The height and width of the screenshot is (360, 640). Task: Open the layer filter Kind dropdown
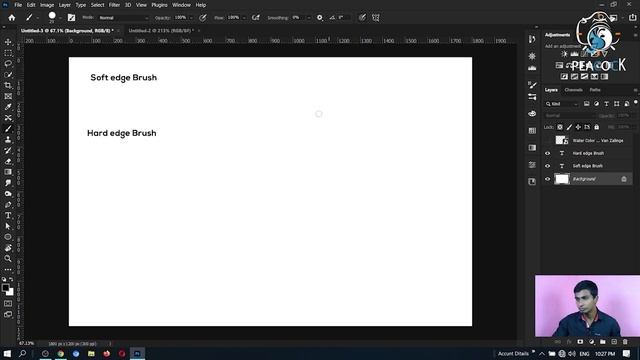click(562, 104)
